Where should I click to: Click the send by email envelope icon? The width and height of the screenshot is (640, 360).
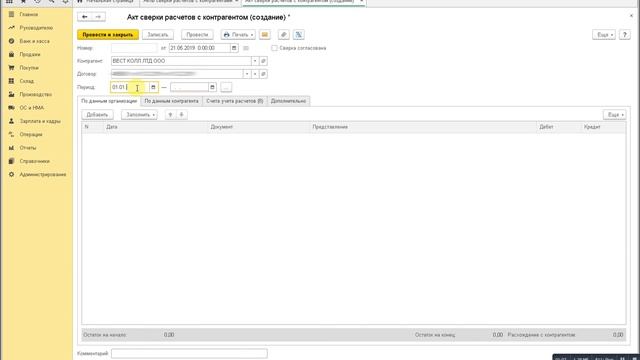tap(264, 35)
